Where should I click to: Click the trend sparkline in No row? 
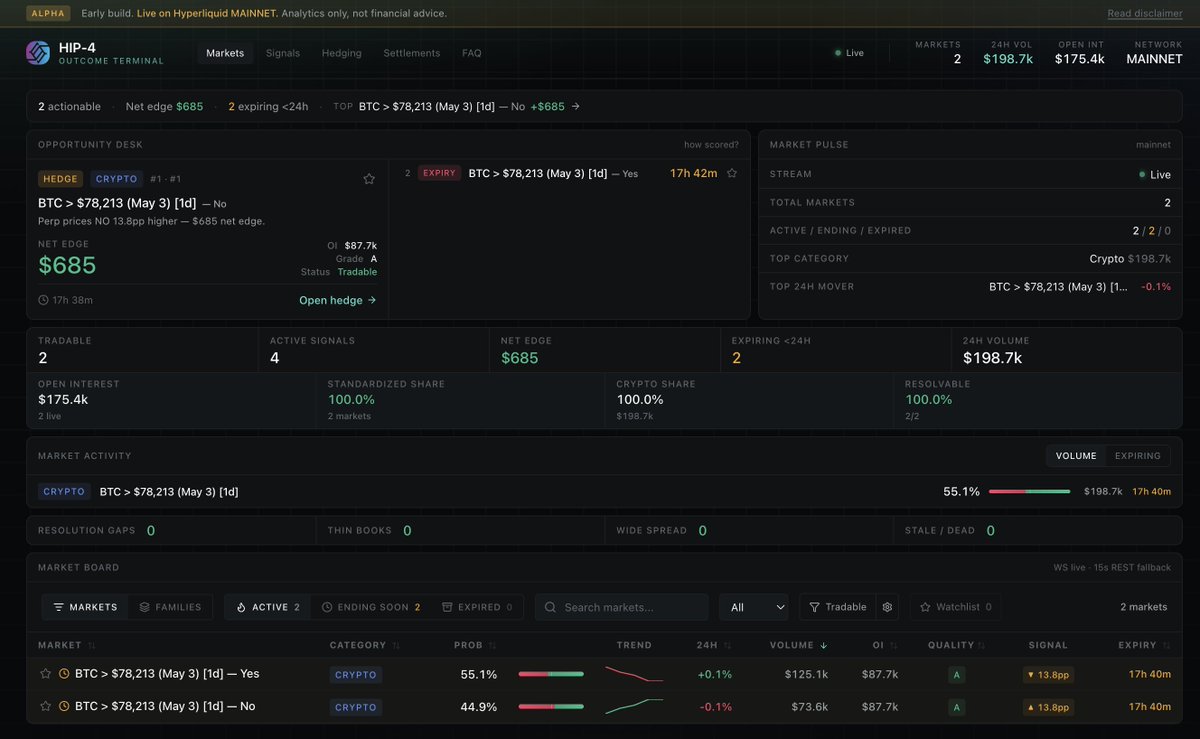point(634,706)
